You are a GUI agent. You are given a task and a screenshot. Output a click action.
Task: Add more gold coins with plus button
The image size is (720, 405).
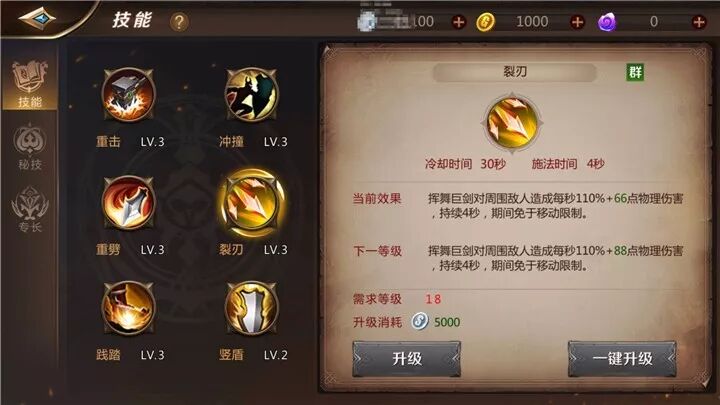coord(577,22)
